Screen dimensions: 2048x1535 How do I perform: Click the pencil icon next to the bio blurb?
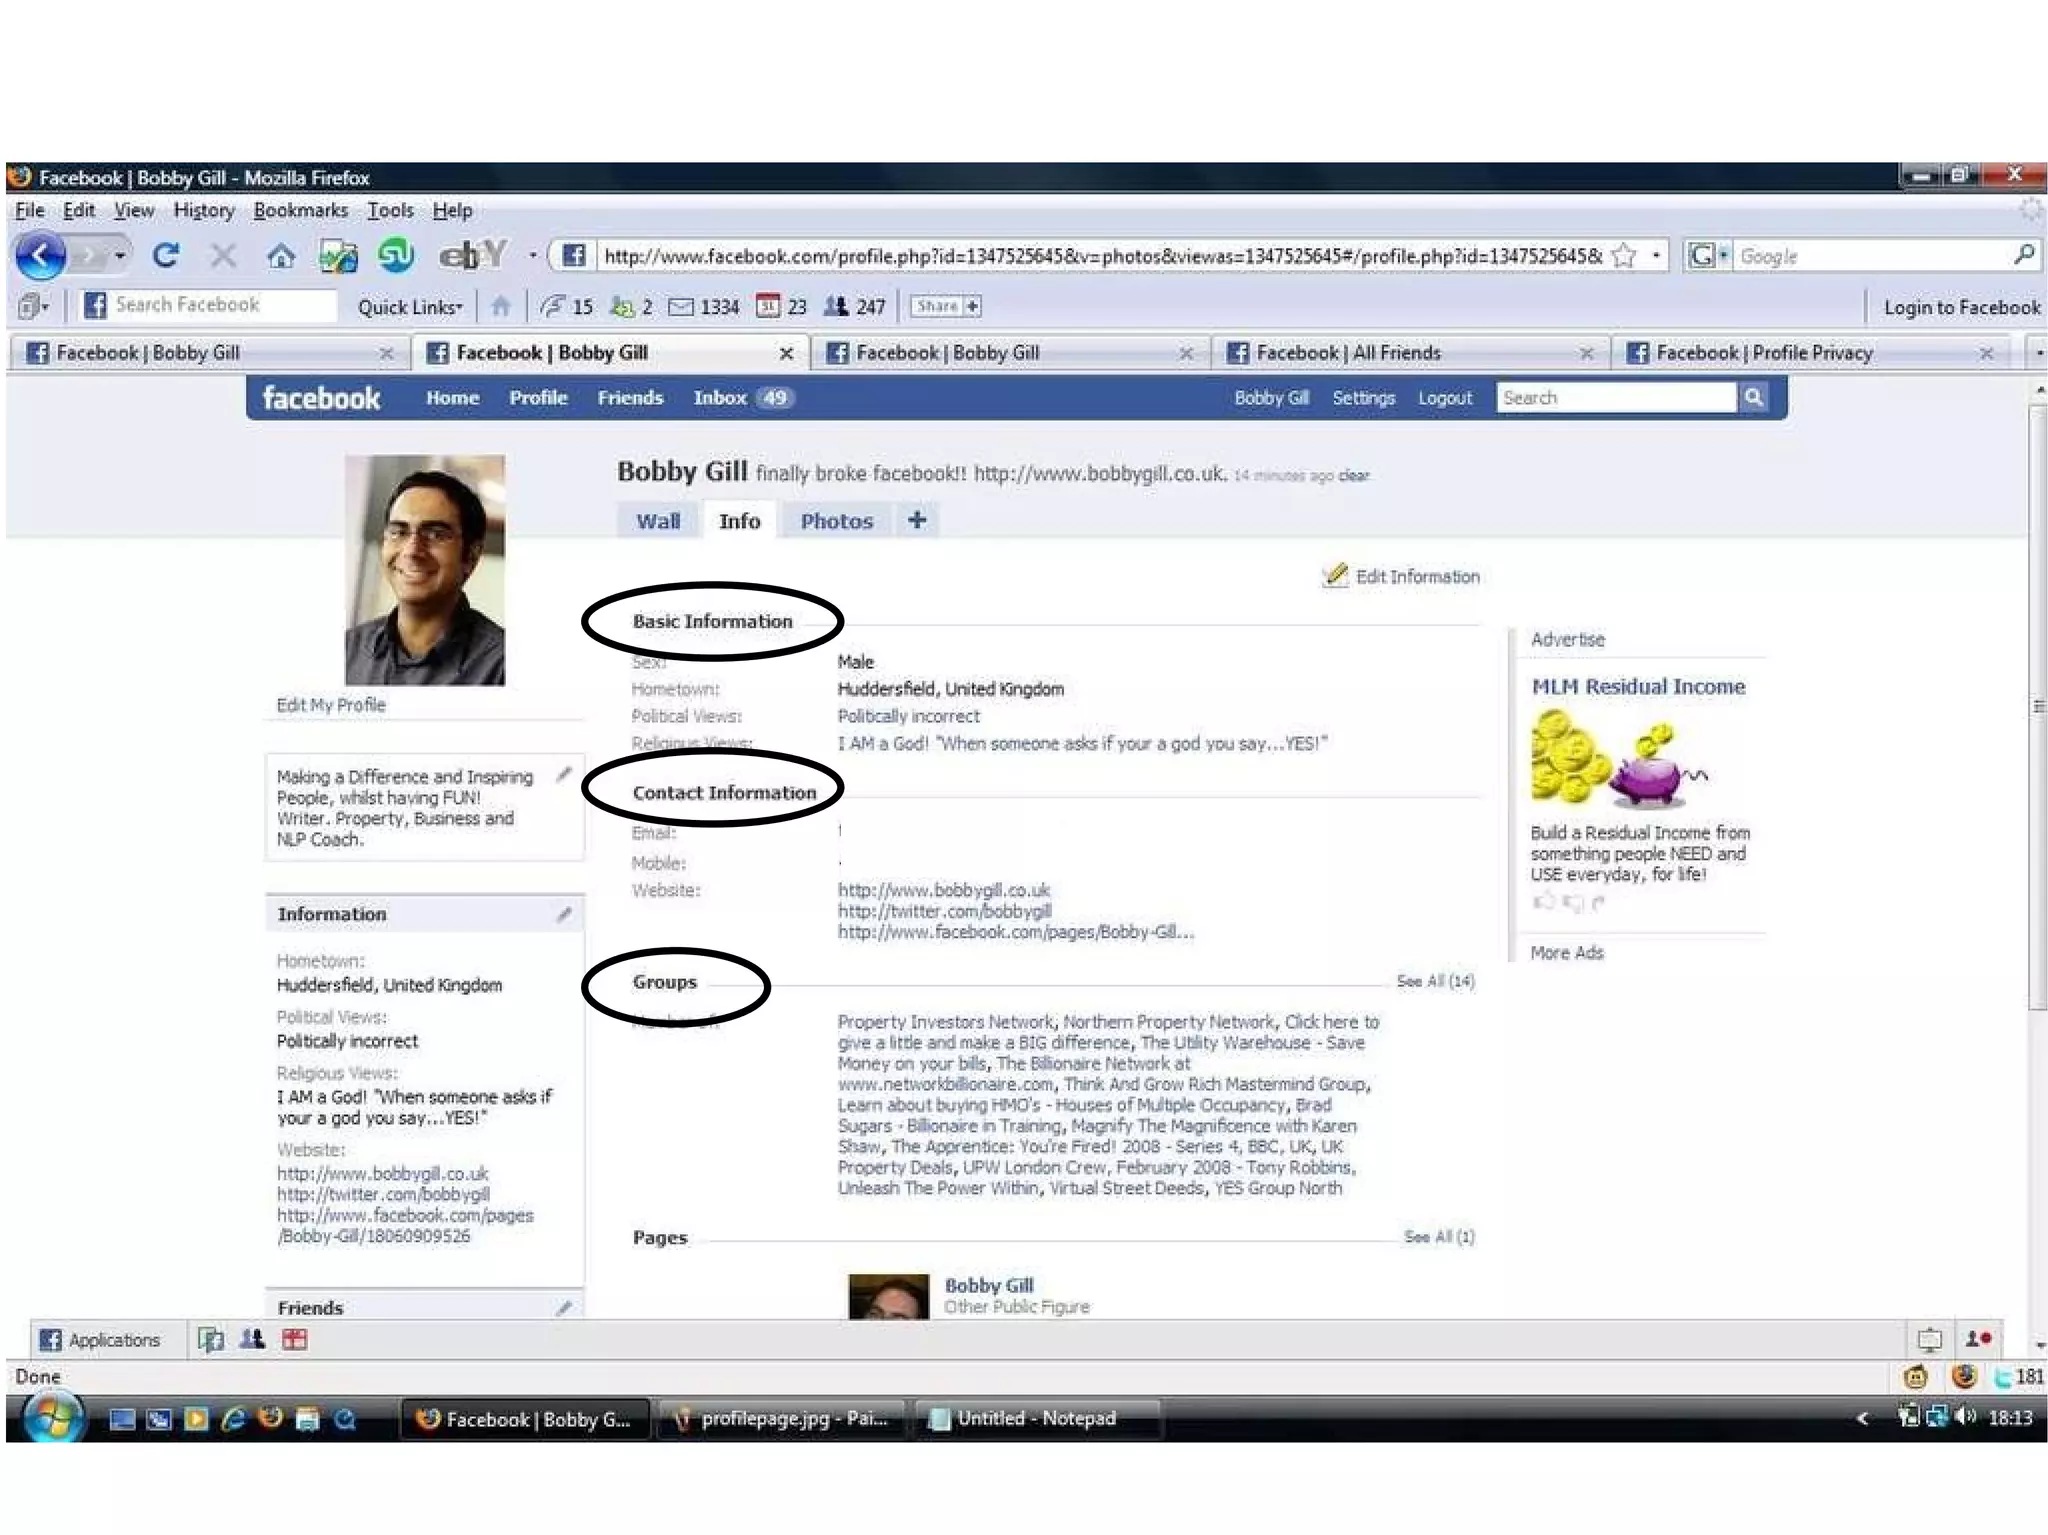[565, 774]
